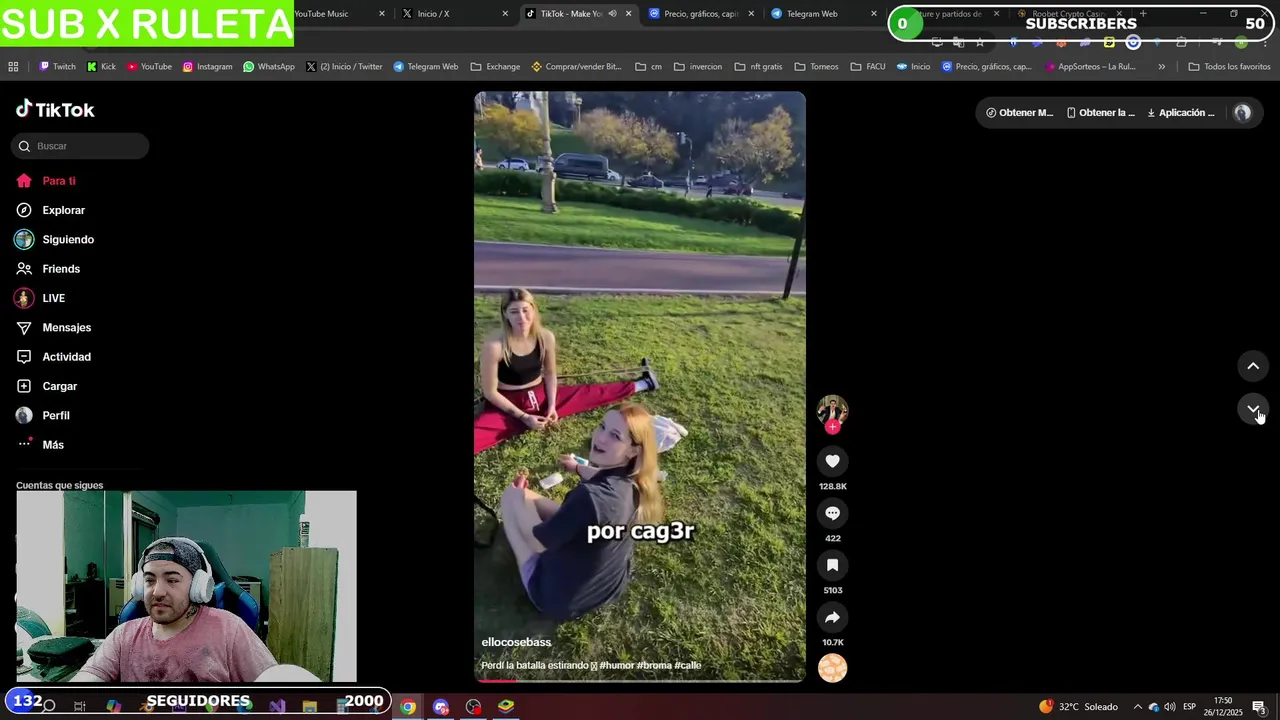Screen dimensions: 1280x720
Task: Open the WhatsApp bookmark
Action: coord(269,67)
